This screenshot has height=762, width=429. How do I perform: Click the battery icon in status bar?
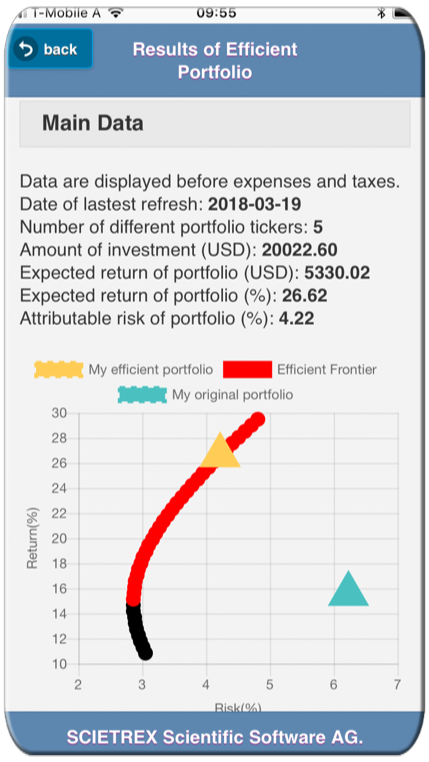click(x=403, y=13)
